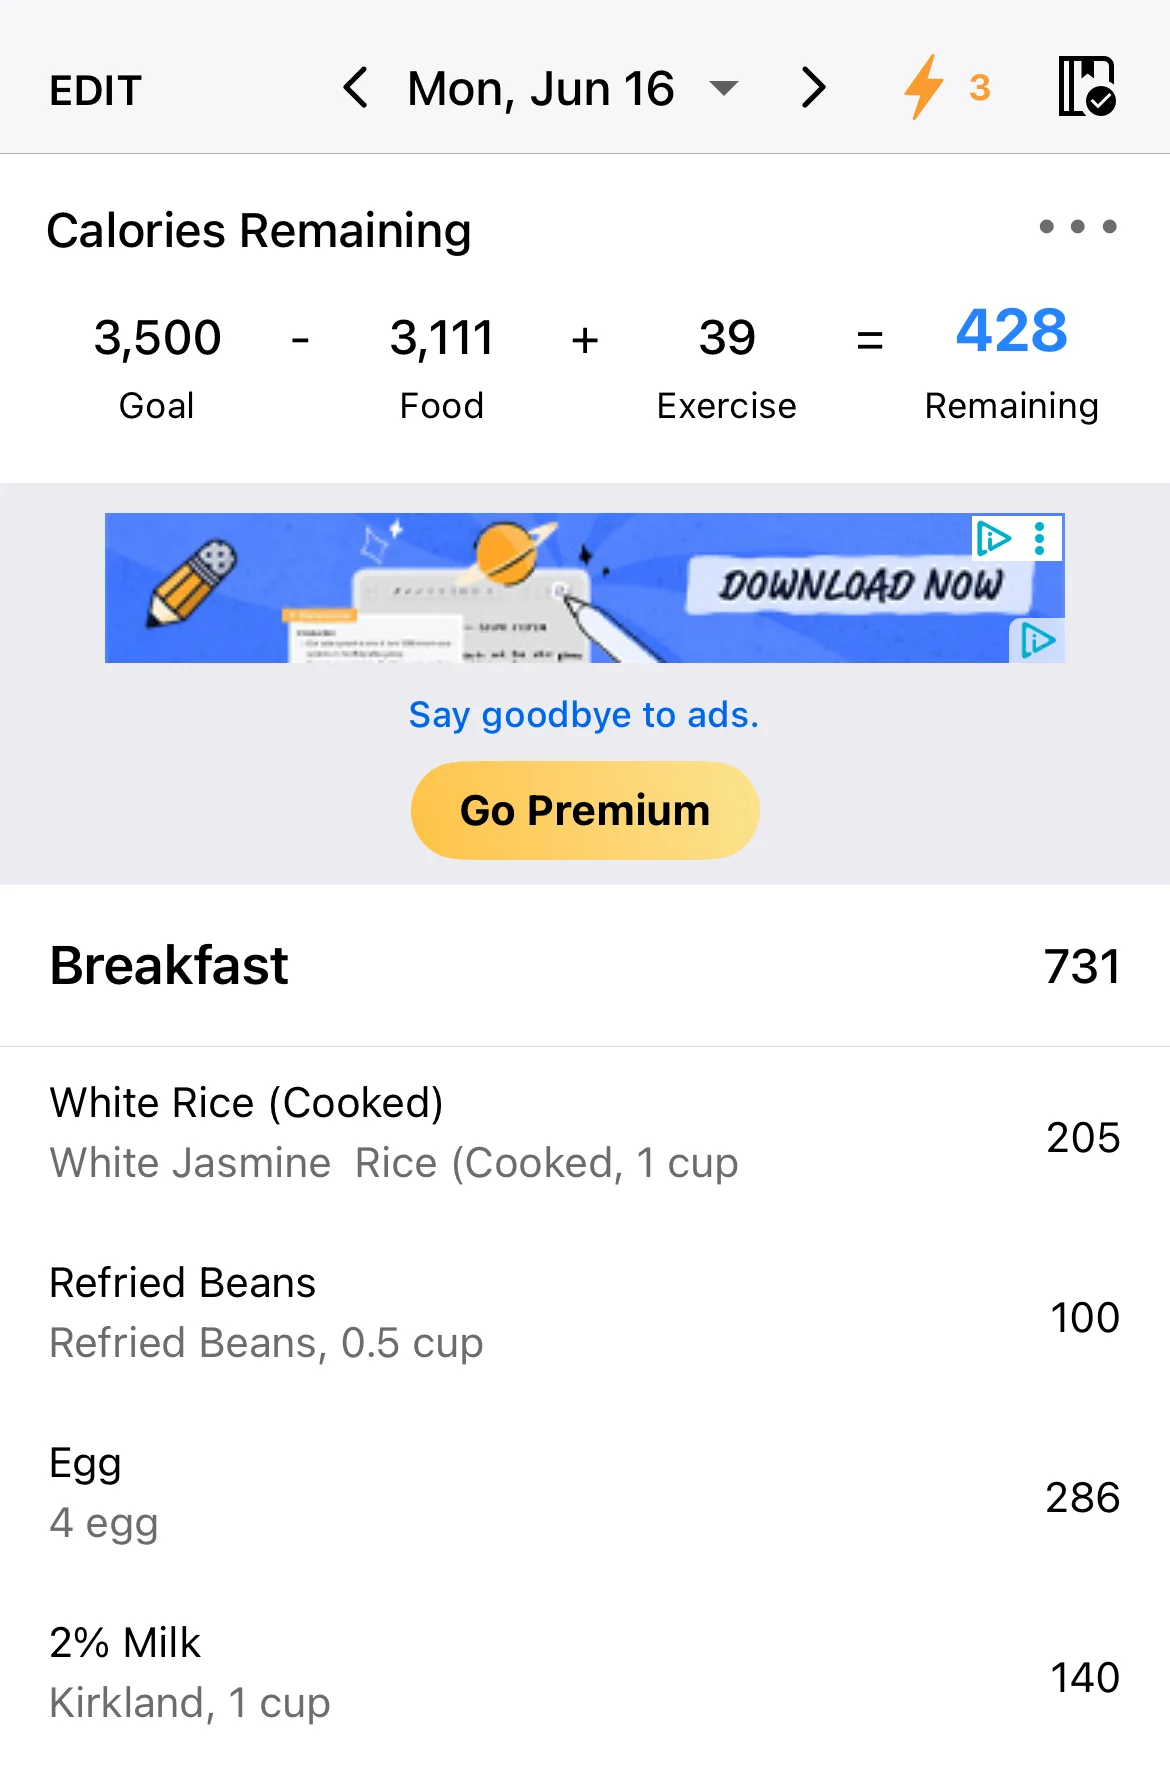Select the Mon, Jun 16 date picker
1170x1772 pixels.
point(541,89)
